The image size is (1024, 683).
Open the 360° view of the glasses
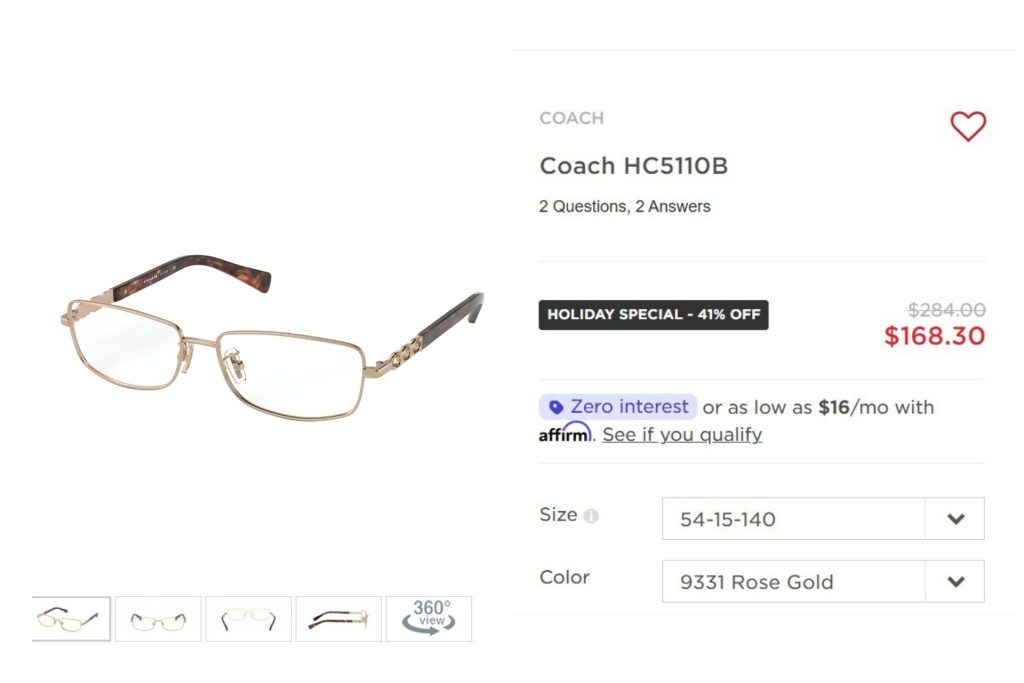coord(428,618)
